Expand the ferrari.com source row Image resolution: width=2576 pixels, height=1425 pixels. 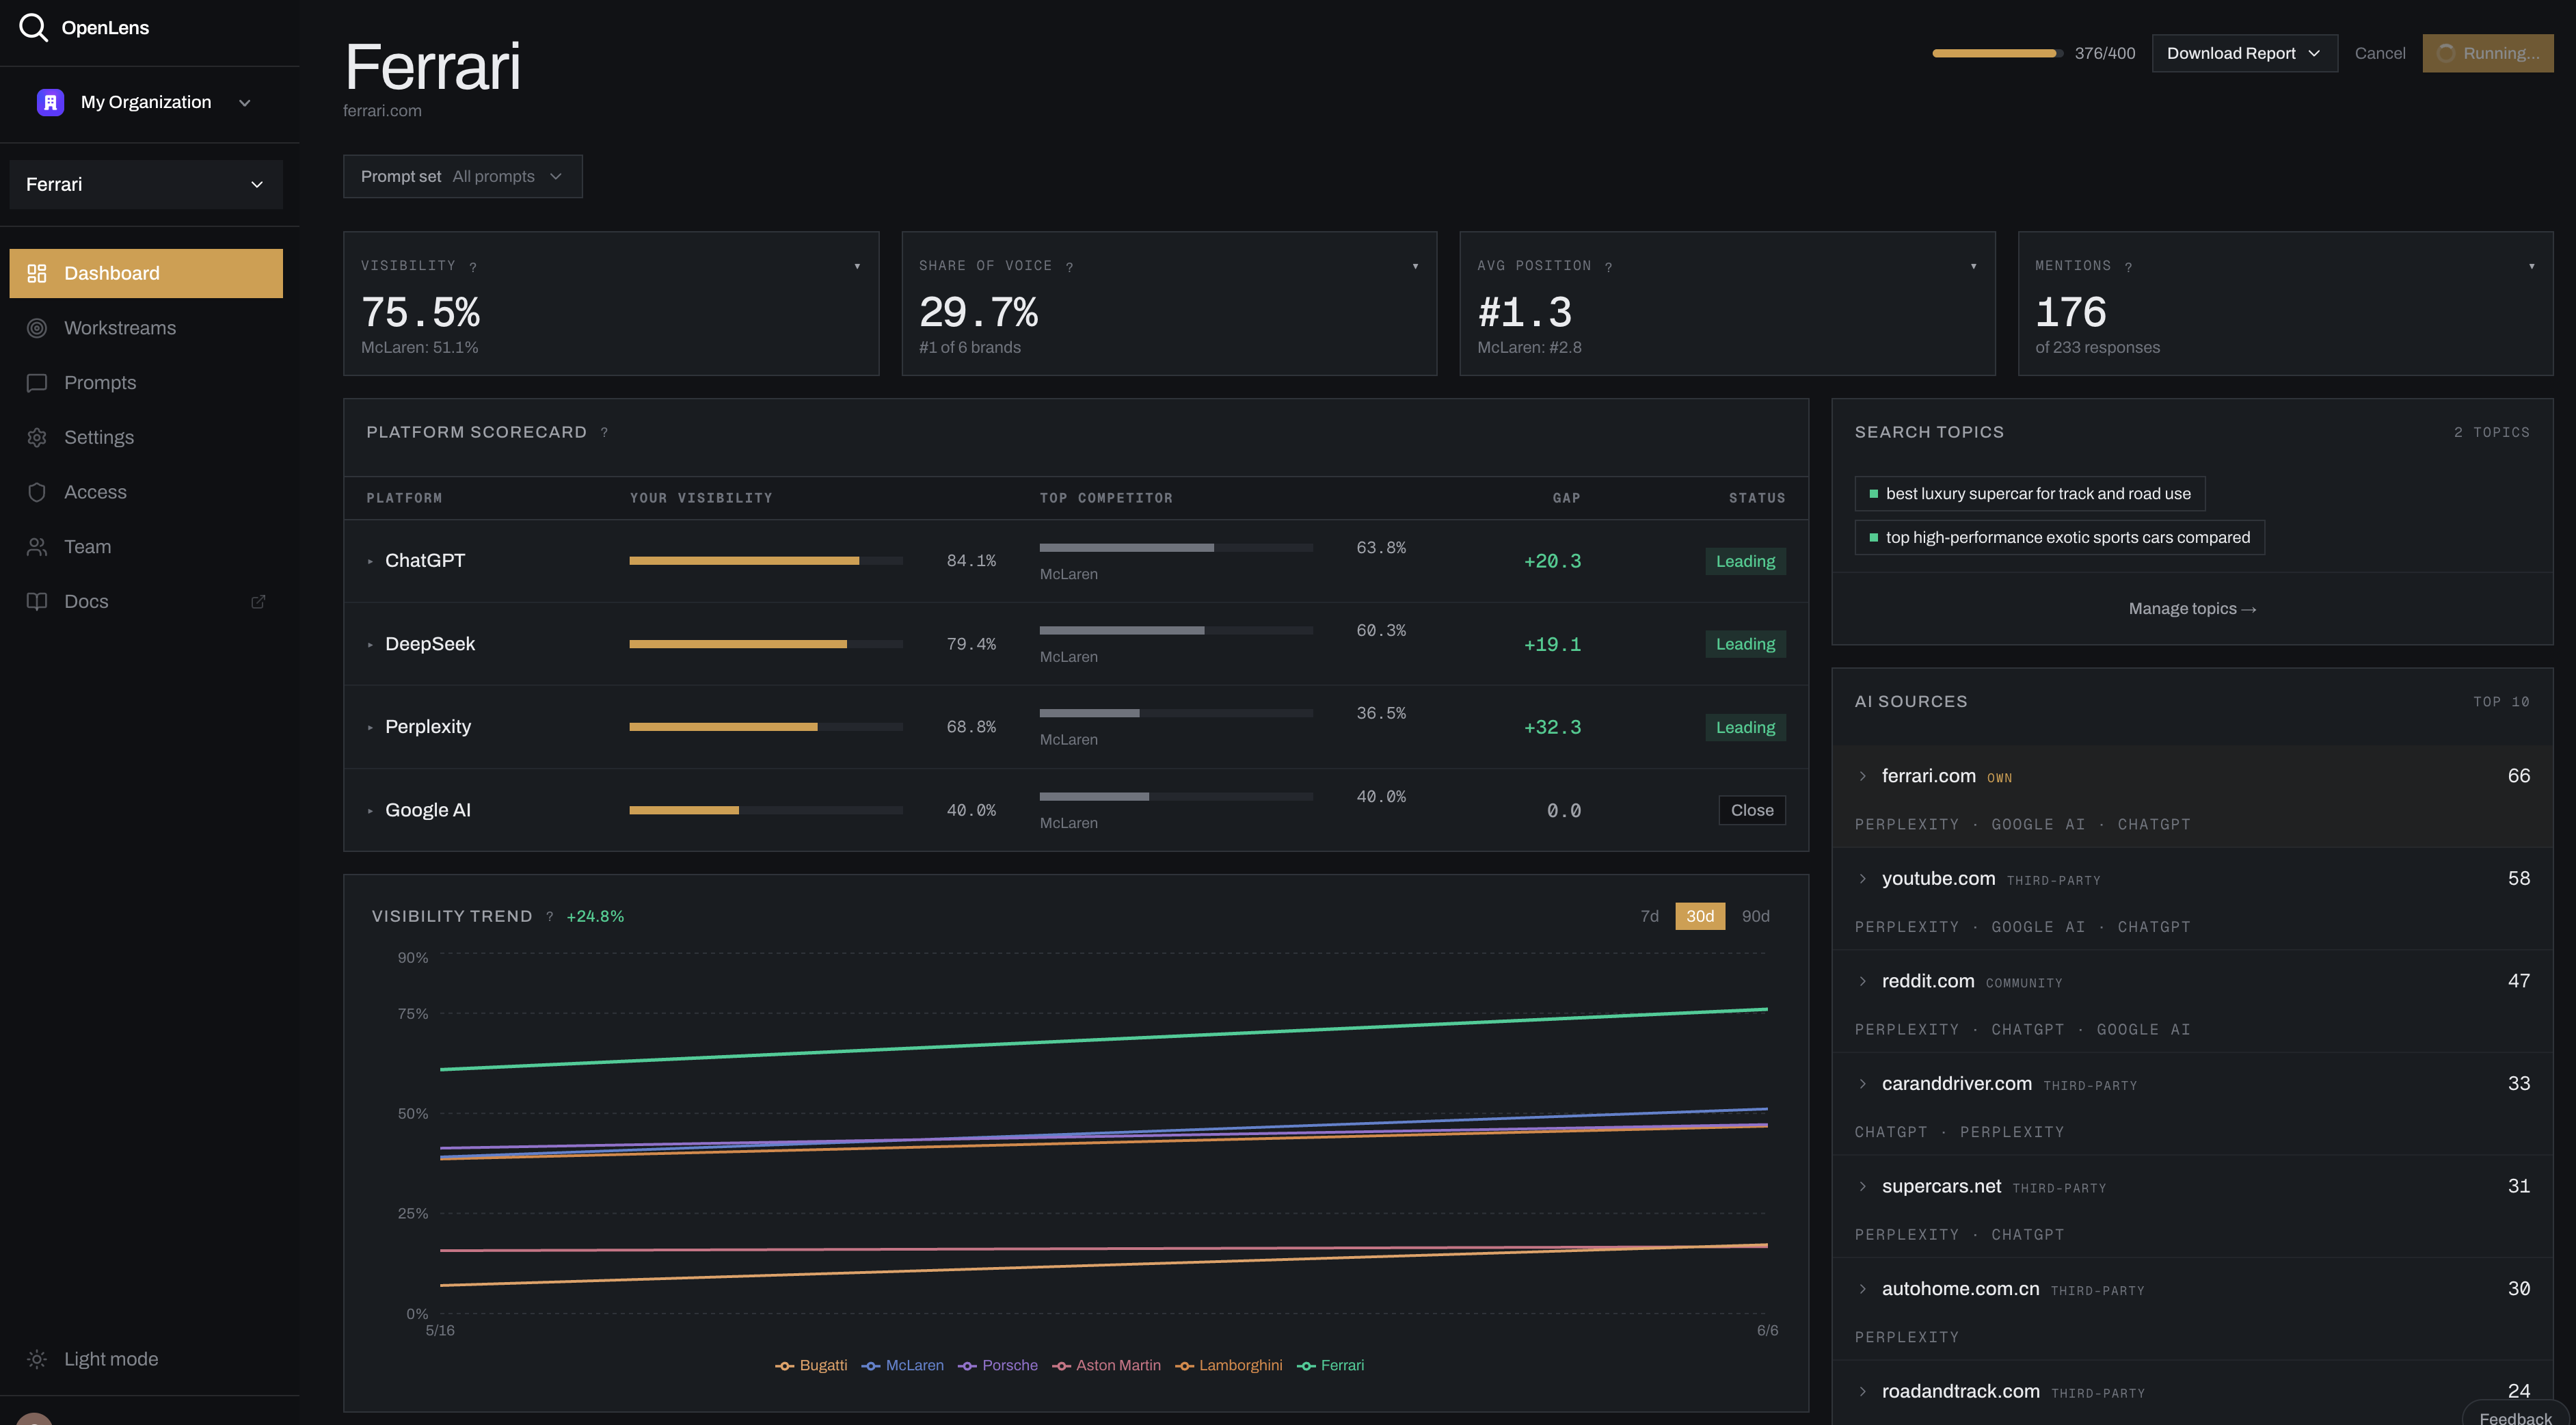pyautogui.click(x=1862, y=776)
